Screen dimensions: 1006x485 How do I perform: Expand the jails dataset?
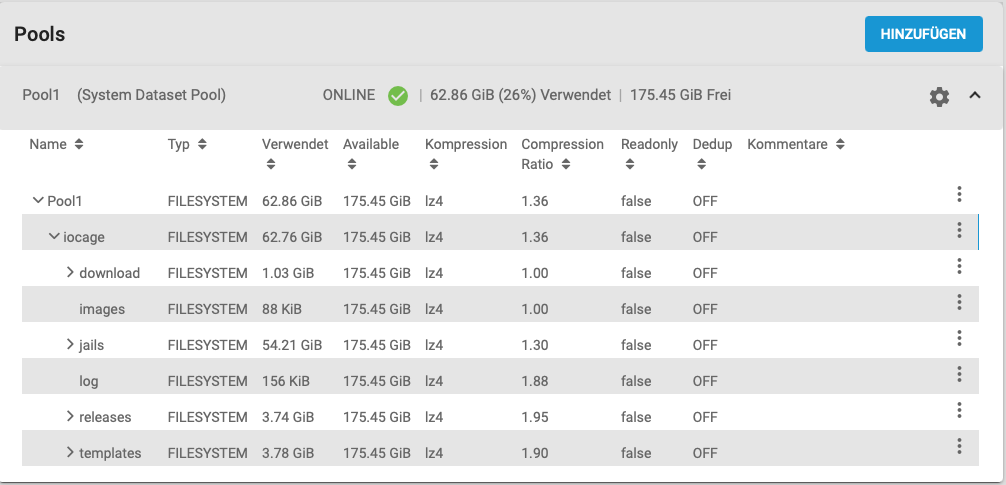point(70,345)
